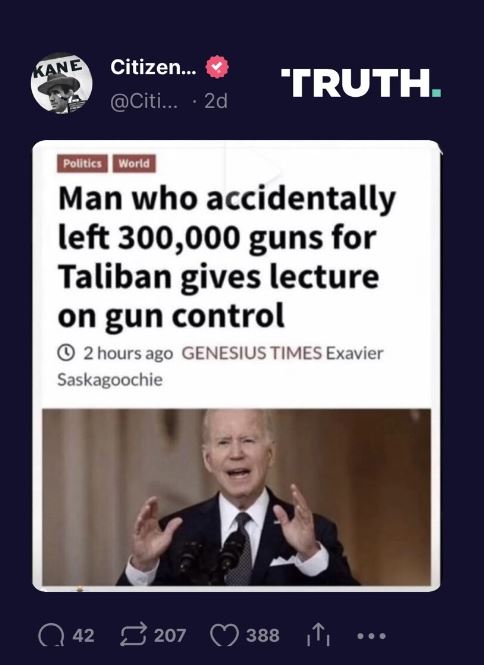The height and width of the screenshot is (665, 484).
Task: Click the @Citi... username handle
Action: [x=145, y=101]
